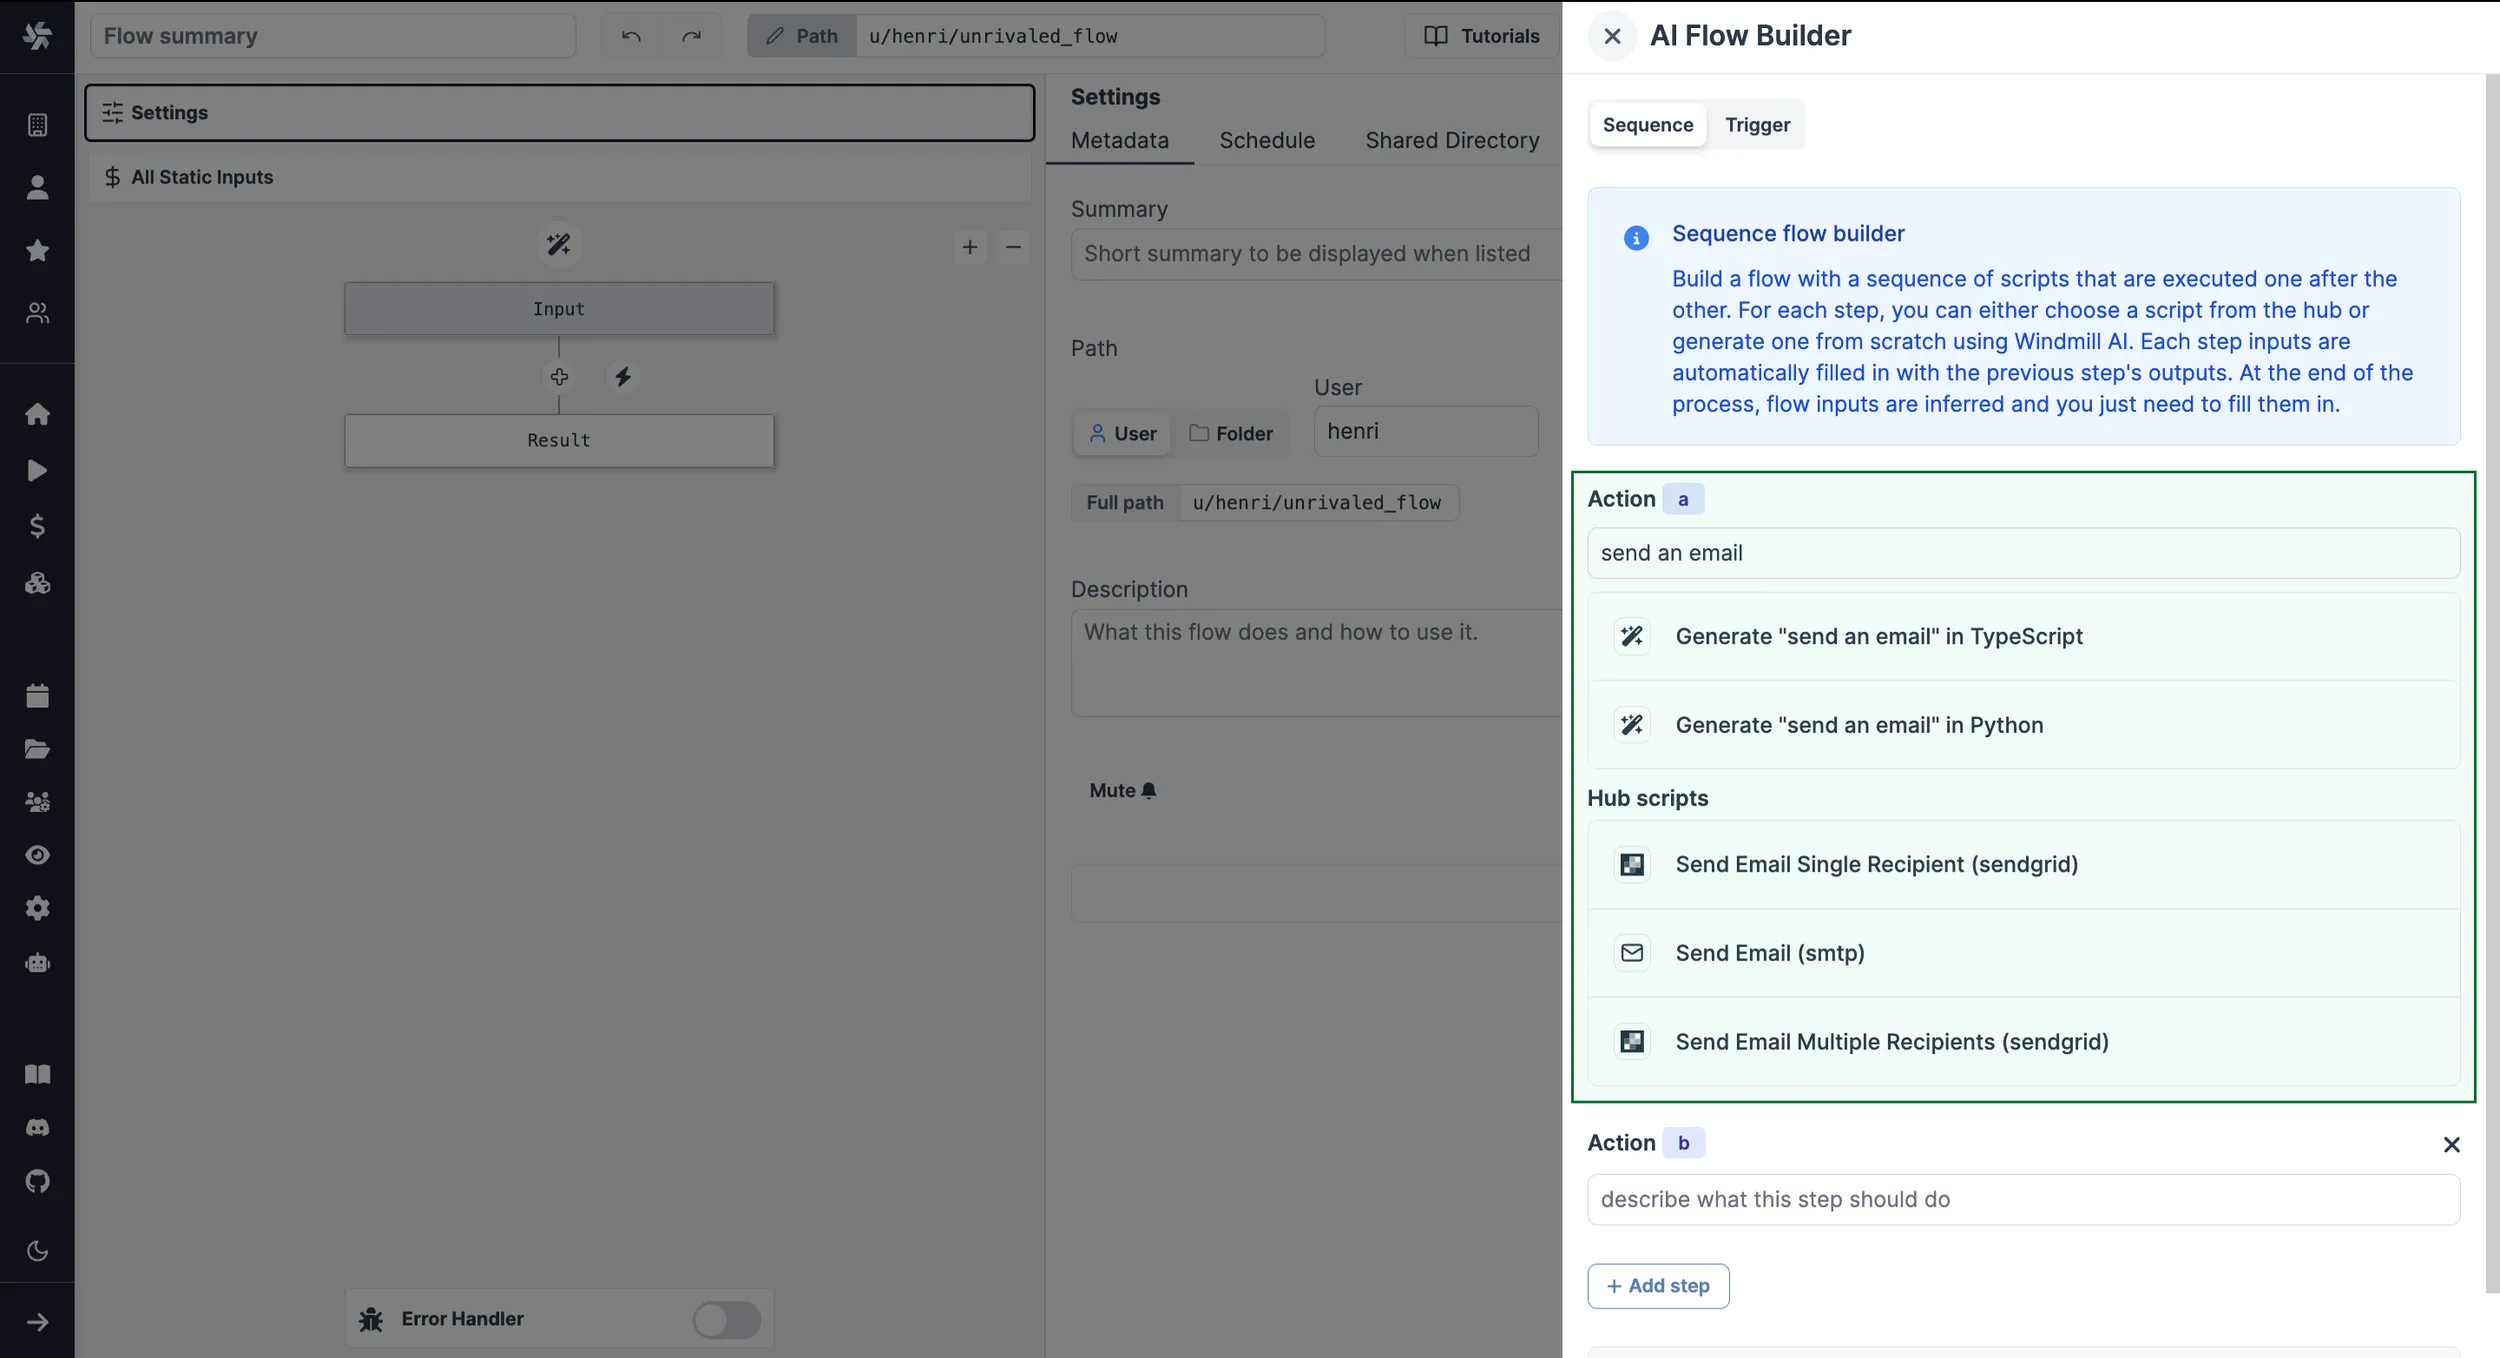Switch to the Trigger tab in AI Flow Builder
This screenshot has width=2500, height=1358.
click(1757, 125)
